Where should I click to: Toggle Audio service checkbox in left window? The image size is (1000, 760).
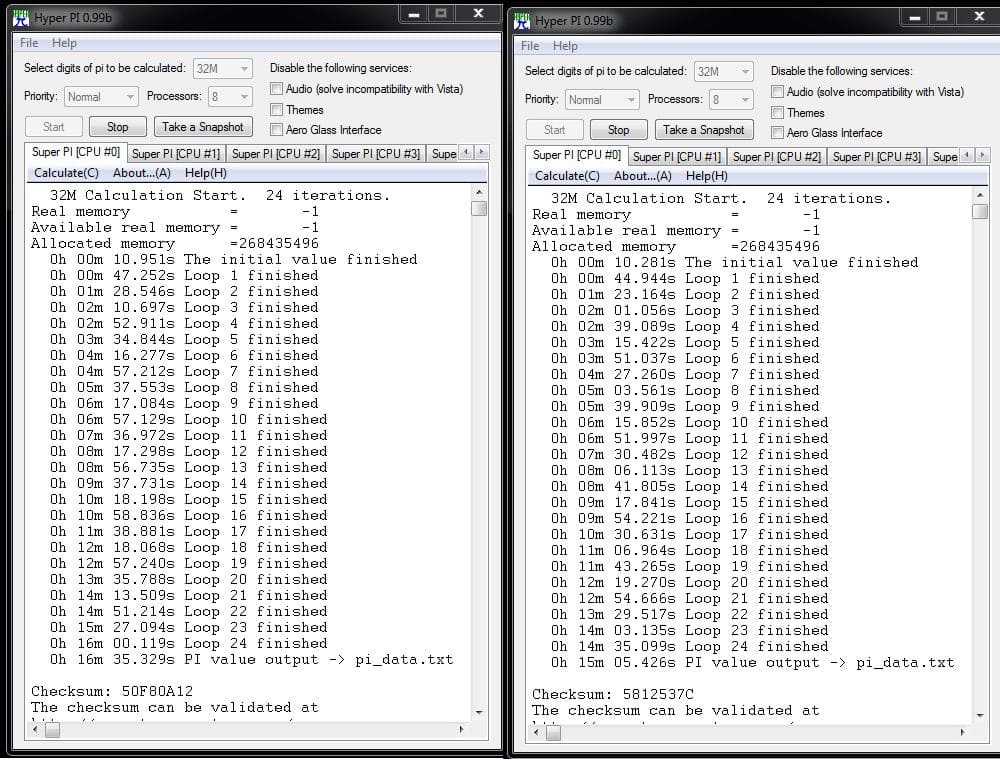276,89
